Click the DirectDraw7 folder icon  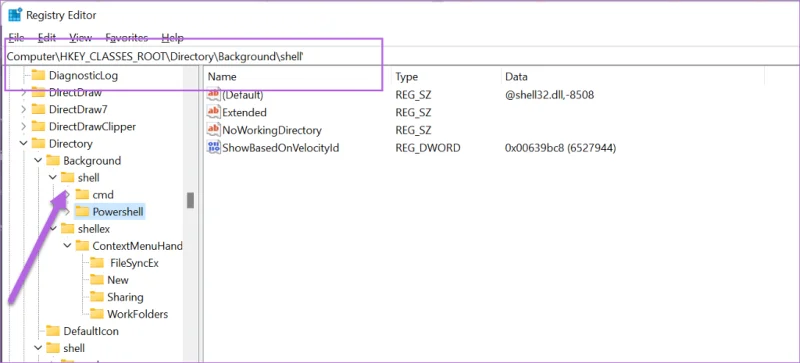[38, 109]
